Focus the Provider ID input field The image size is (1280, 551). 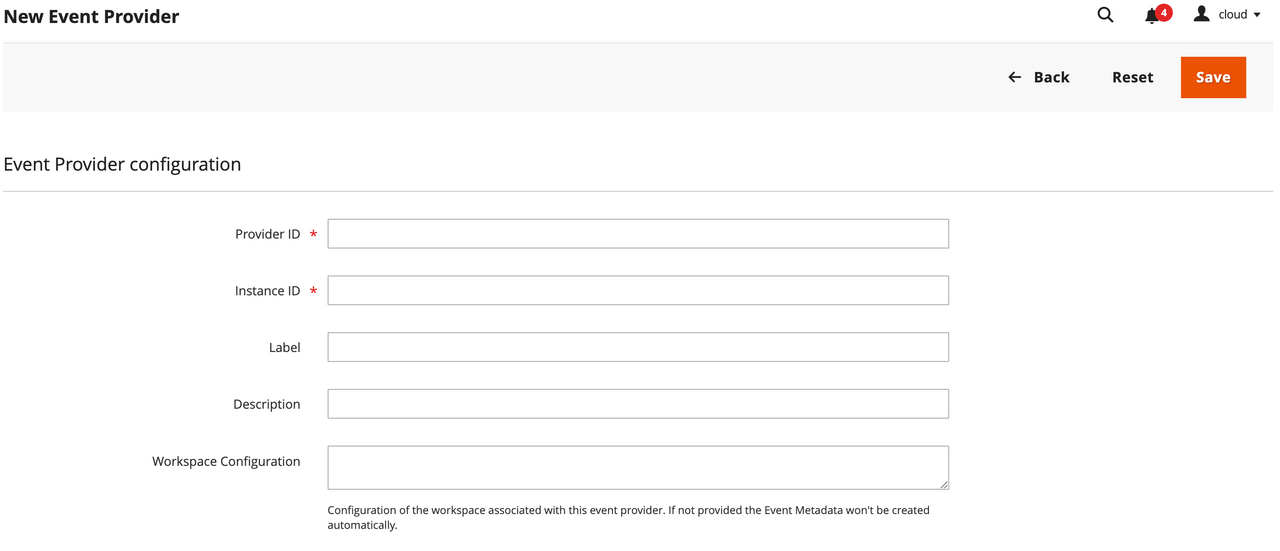click(x=637, y=234)
